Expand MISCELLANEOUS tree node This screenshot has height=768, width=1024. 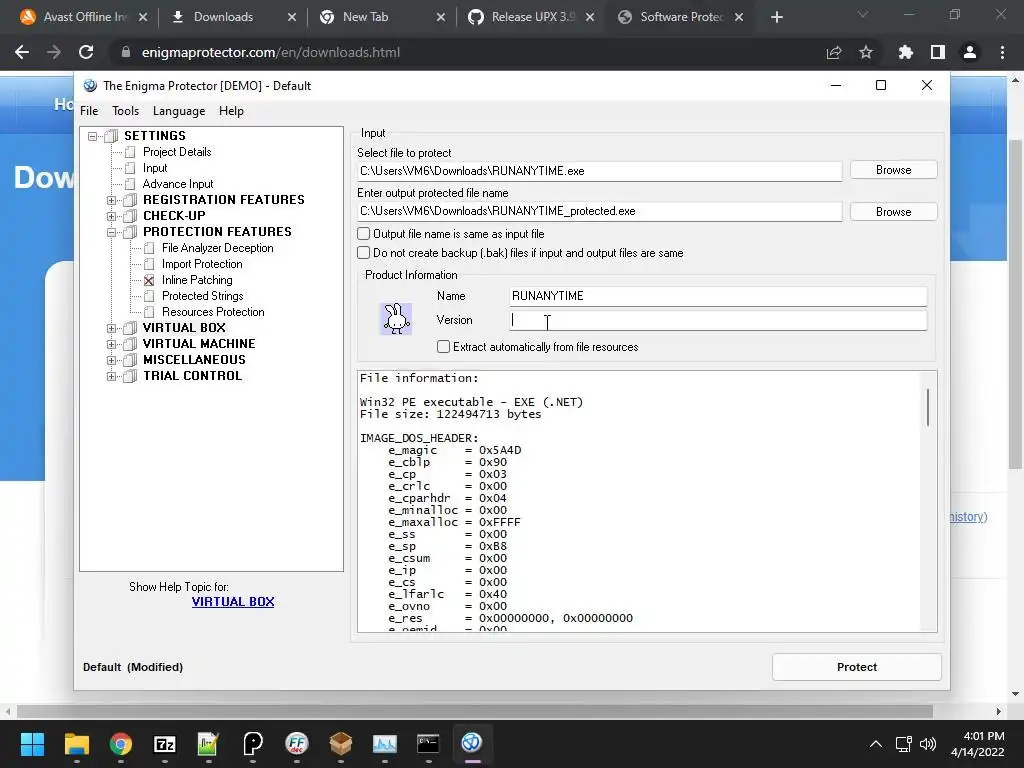tap(112, 360)
